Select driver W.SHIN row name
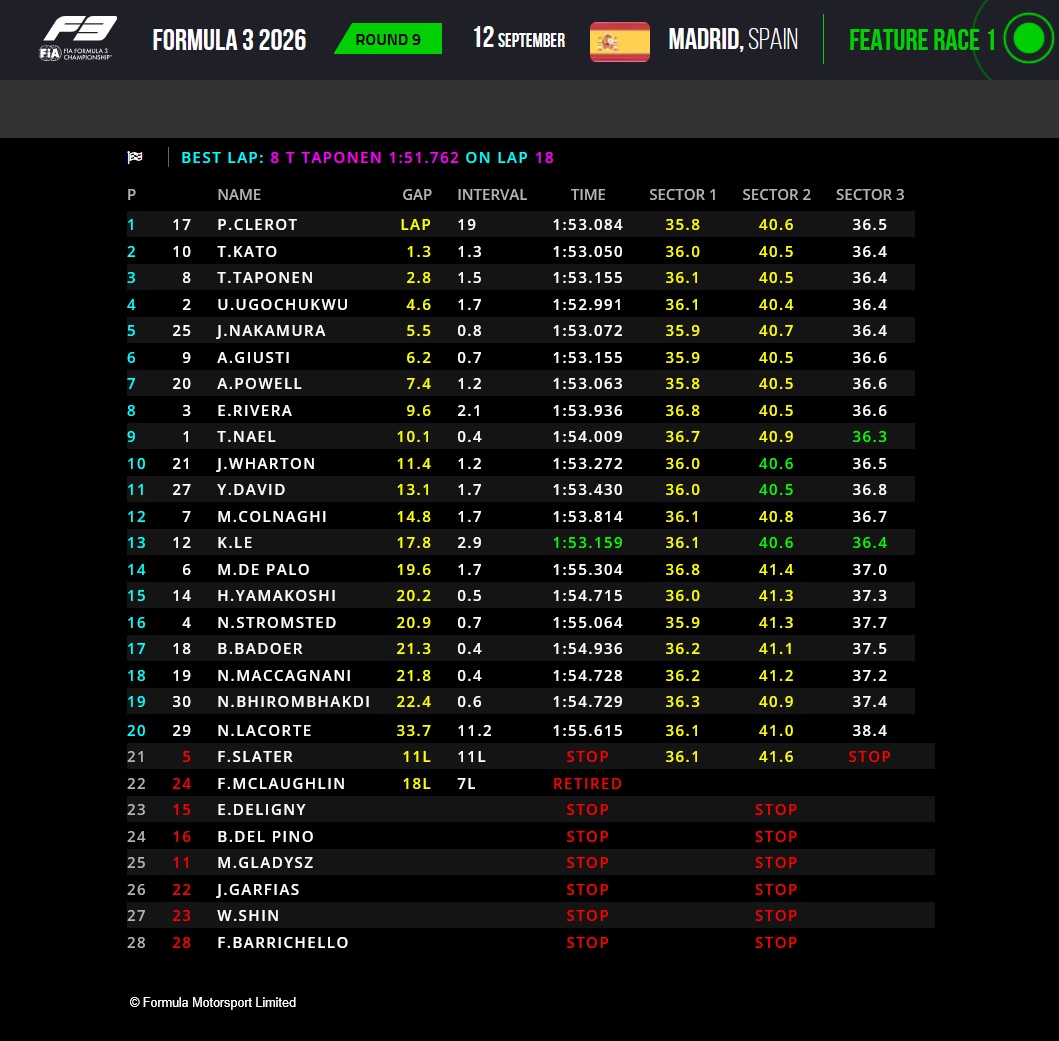The image size is (1059, 1041). [248, 915]
